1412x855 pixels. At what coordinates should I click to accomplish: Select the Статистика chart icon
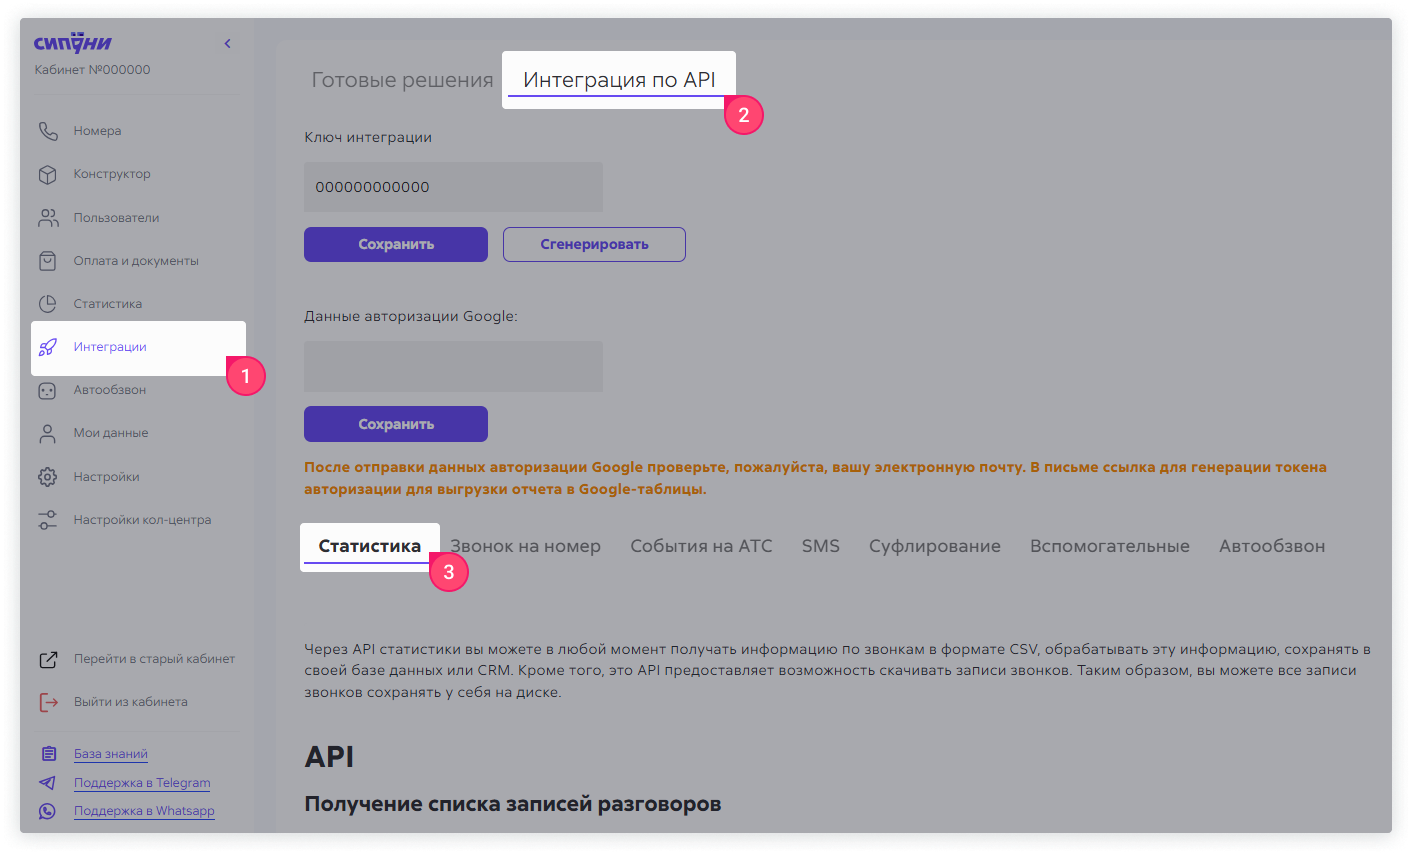(46, 303)
